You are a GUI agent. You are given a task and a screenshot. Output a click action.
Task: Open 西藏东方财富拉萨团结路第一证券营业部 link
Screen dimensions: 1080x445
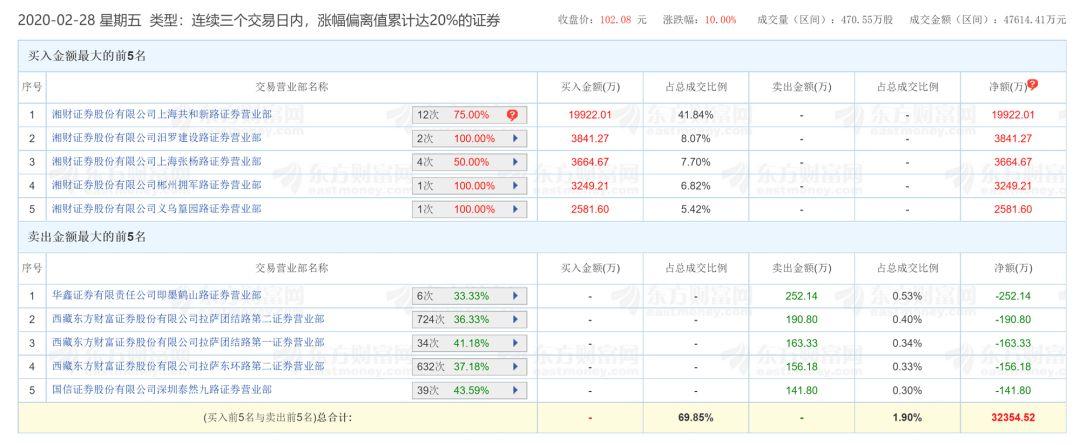189,342
